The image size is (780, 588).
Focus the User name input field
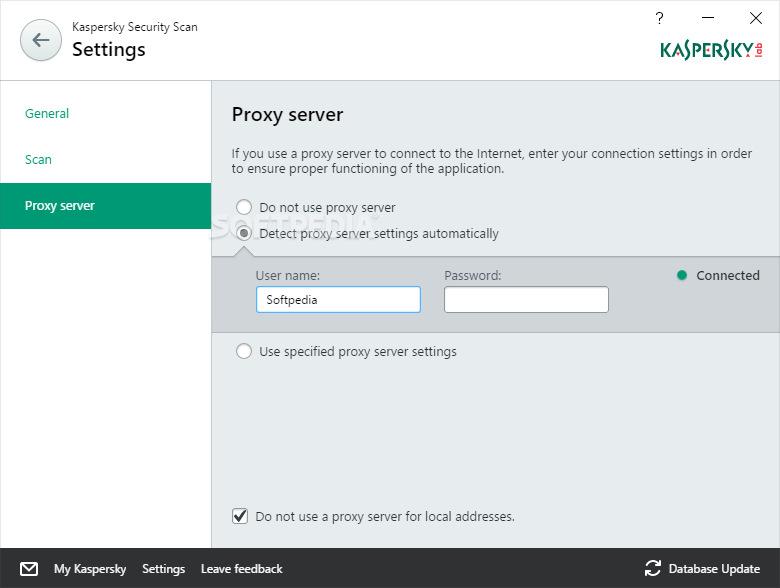338,299
